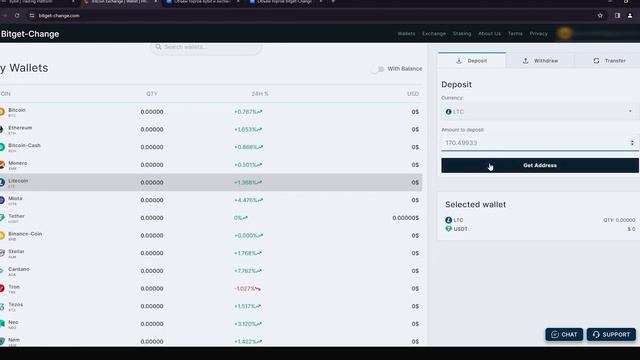Click the user avatar in the header
This screenshot has height=360, width=640.
pos(564,33)
